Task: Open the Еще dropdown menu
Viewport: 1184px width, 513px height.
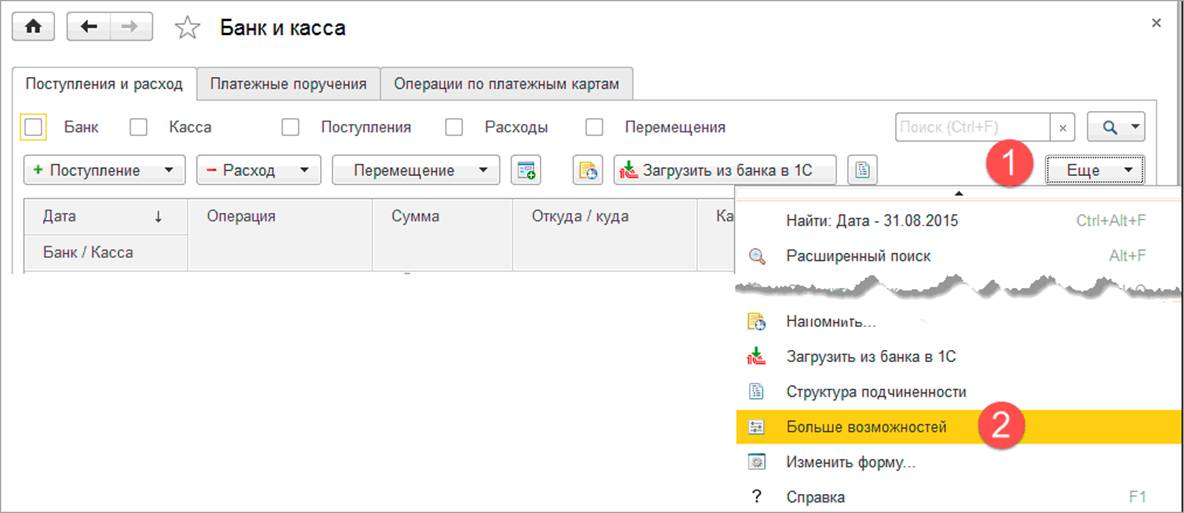Action: pos(1093,170)
